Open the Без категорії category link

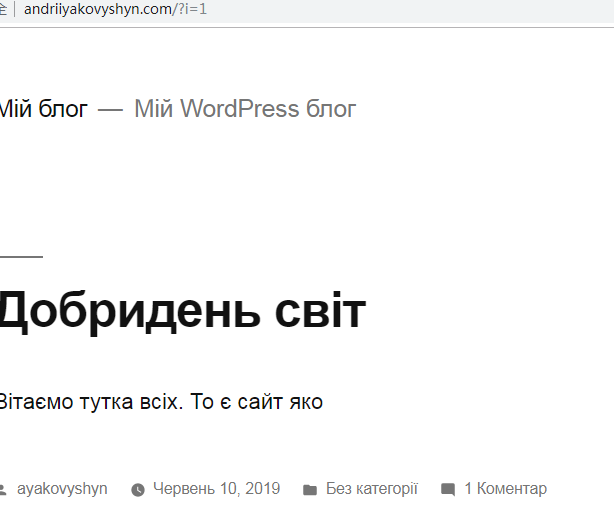[372, 489]
